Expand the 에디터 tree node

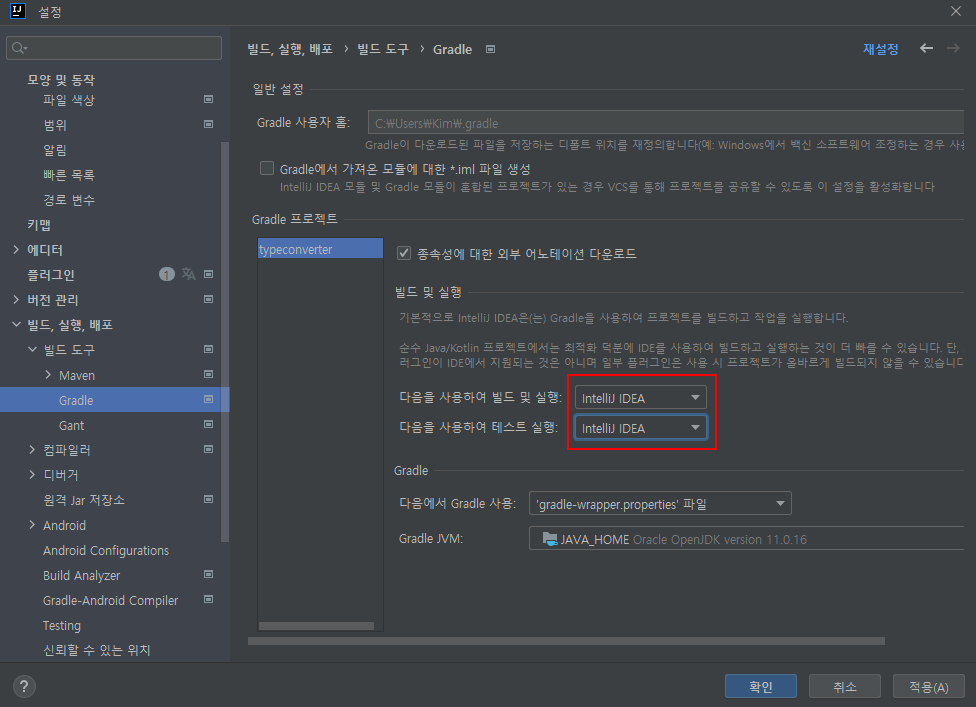[16, 250]
